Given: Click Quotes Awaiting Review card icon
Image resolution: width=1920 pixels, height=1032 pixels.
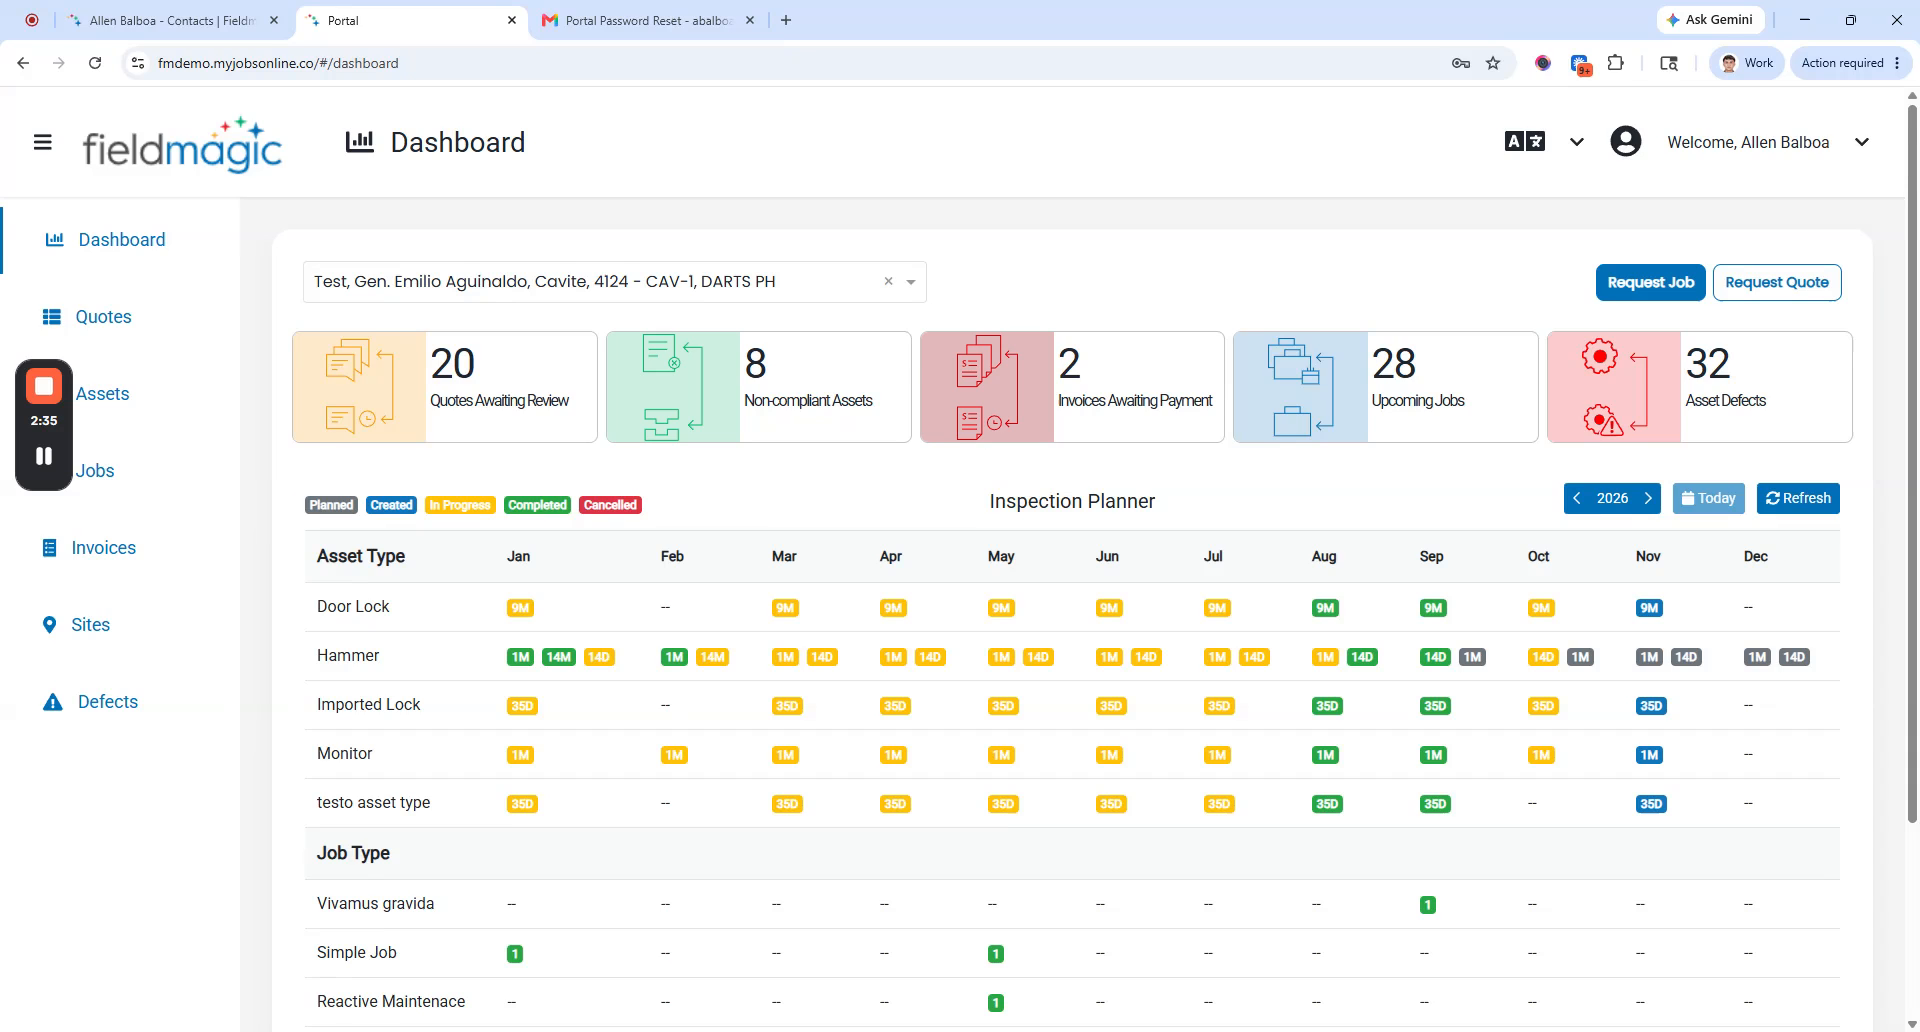Looking at the screenshot, I should point(359,387).
